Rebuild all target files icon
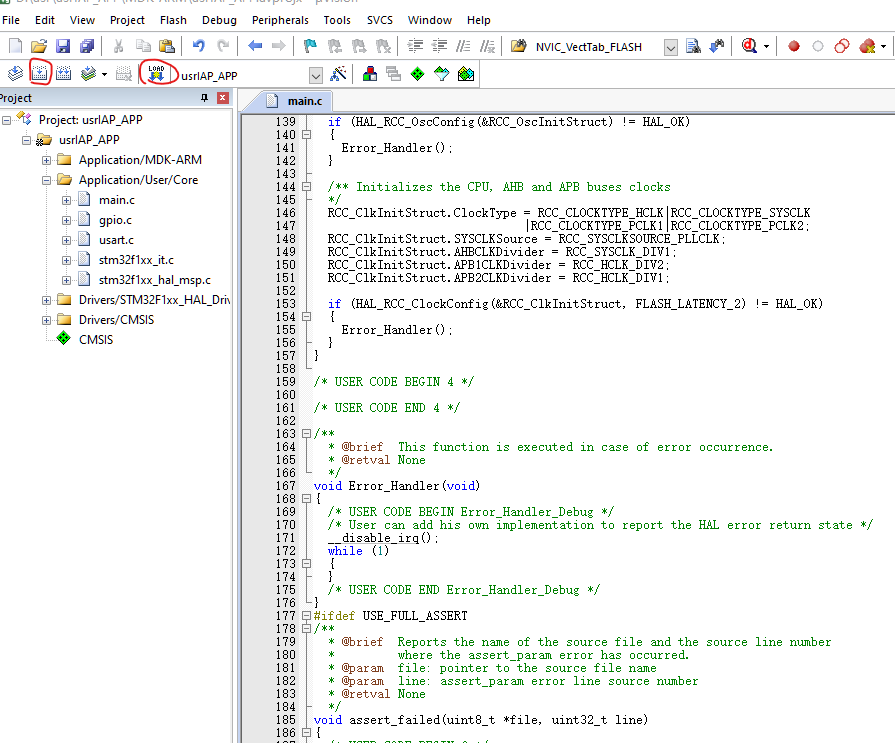The width and height of the screenshot is (895, 743). click(64, 74)
